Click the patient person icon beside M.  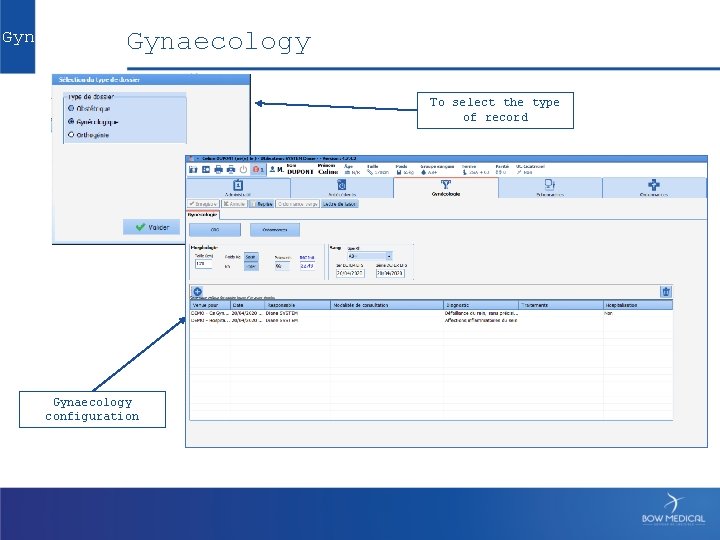pyautogui.click(x=272, y=169)
